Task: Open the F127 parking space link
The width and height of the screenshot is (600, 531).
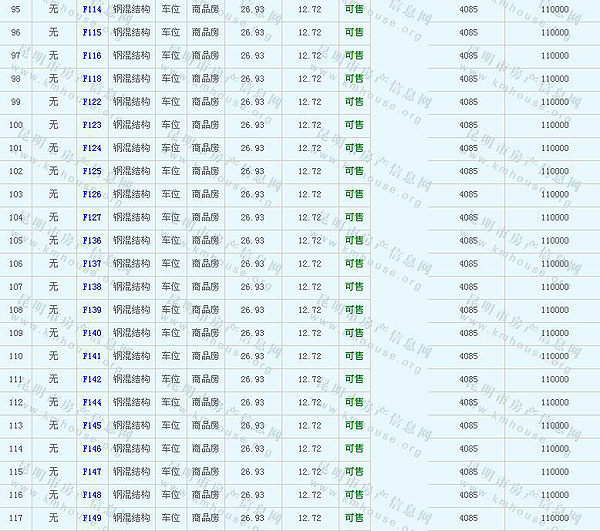Action: click(x=92, y=217)
